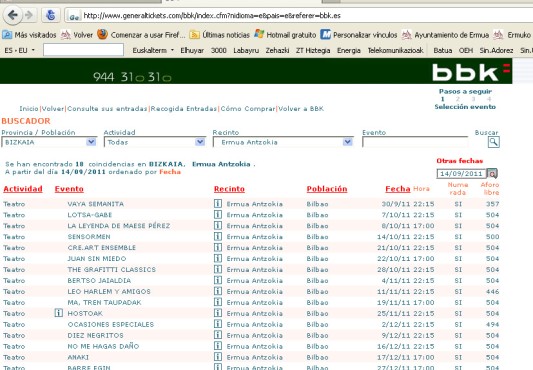The width and height of the screenshot is (533, 370).
Task: Open Consulte sus entradas link
Action: click(107, 109)
